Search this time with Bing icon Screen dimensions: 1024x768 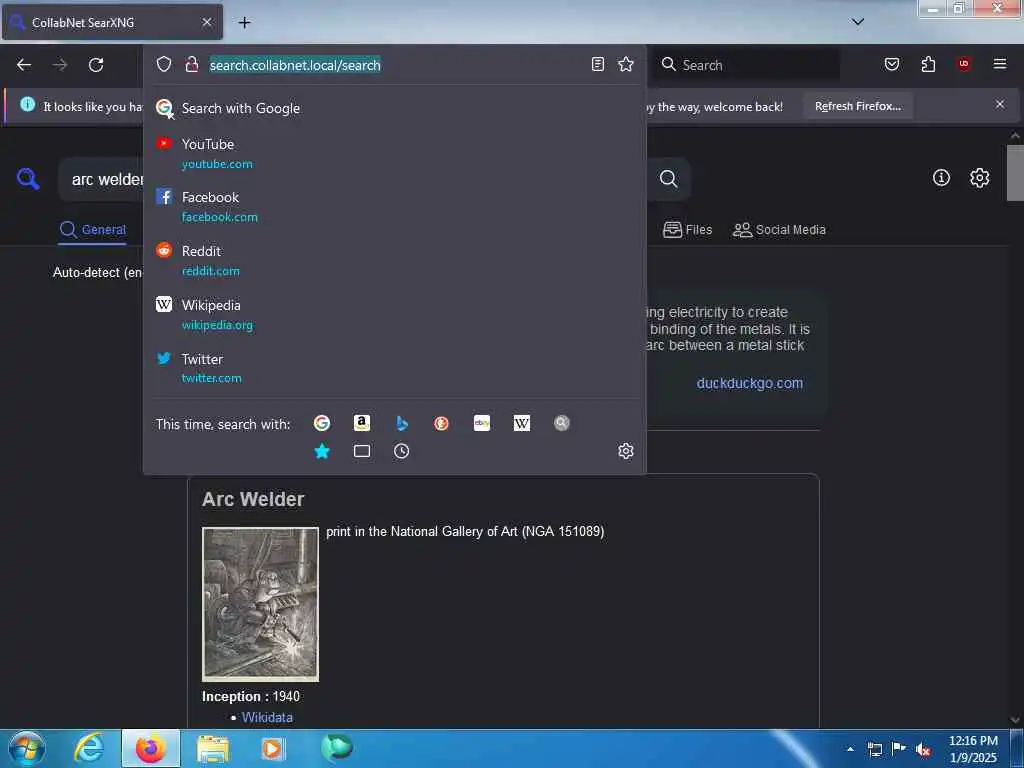(402, 423)
